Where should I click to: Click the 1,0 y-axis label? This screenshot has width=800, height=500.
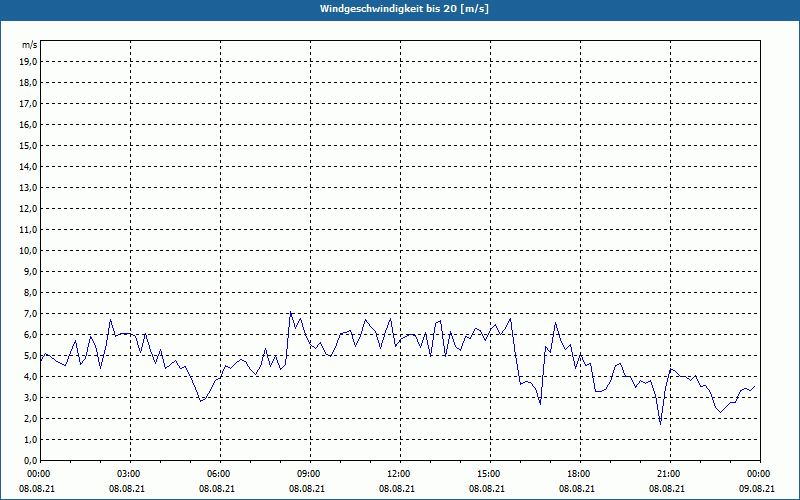click(x=30, y=439)
